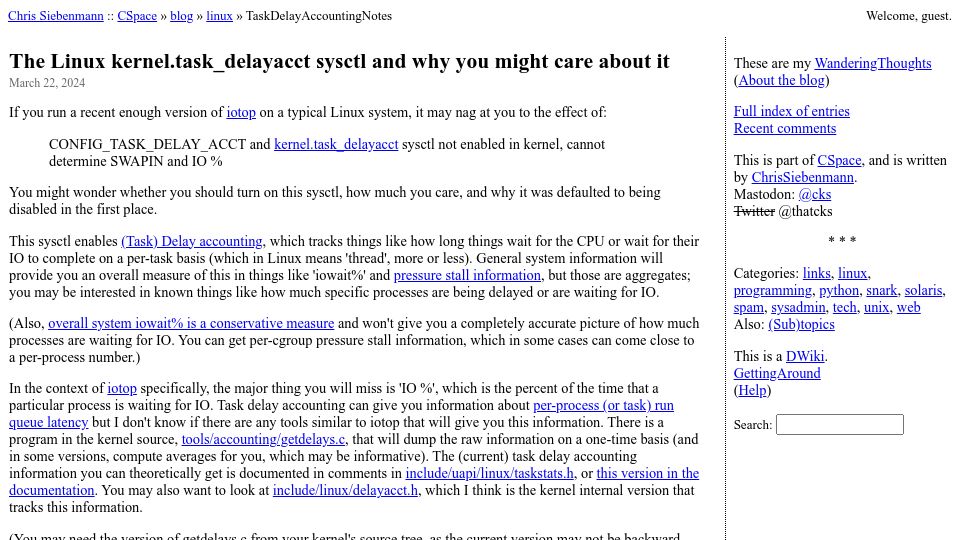Click the struck-through Twitter text

[x=754, y=212]
